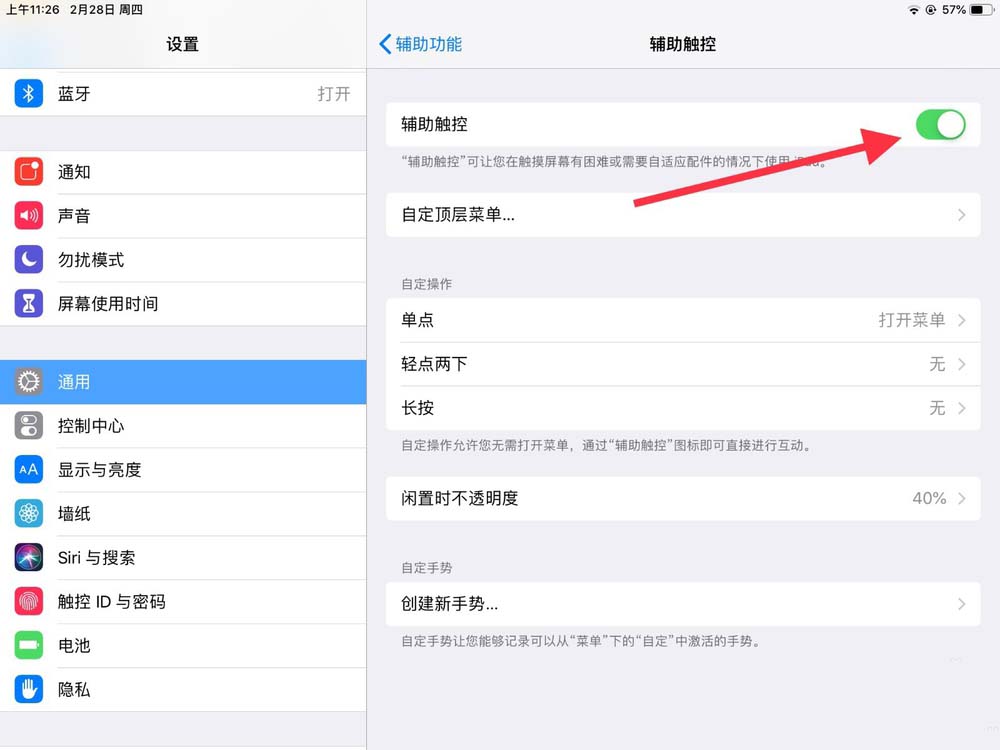Adjust 闲置时不透明度 40% setting

[x=682, y=498]
